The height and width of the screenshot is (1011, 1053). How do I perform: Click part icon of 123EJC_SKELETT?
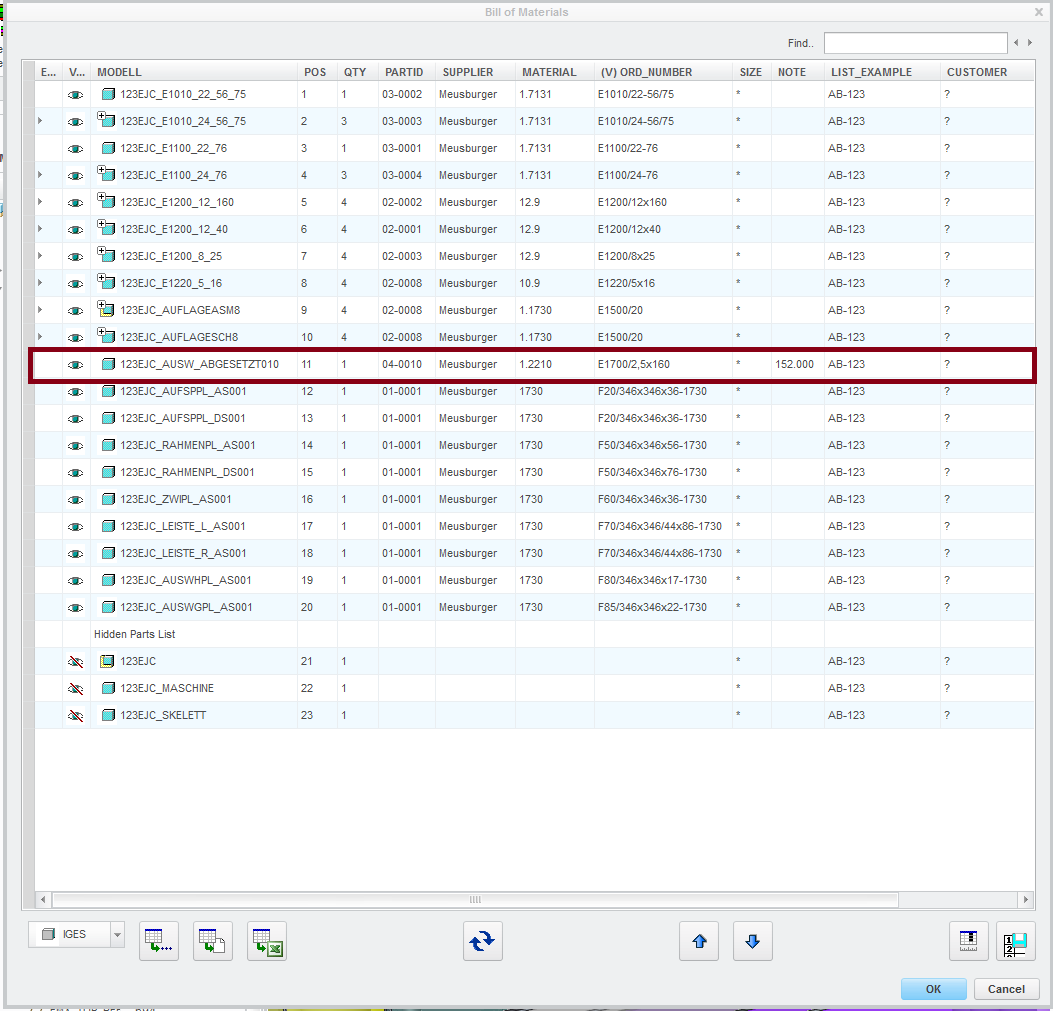point(107,715)
